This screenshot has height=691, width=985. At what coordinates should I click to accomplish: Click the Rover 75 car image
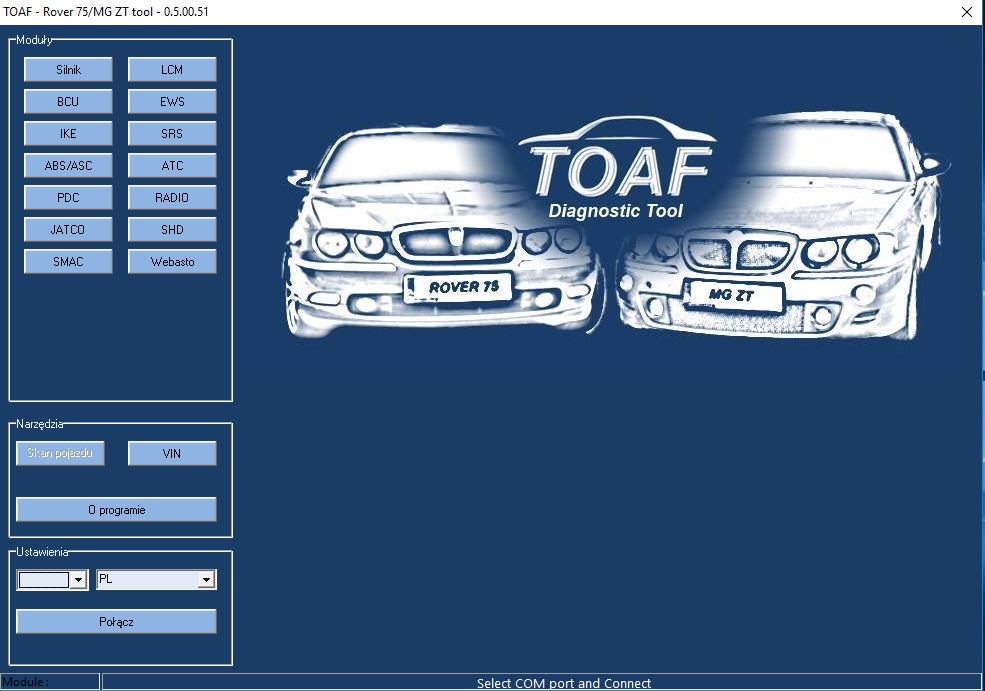443,231
